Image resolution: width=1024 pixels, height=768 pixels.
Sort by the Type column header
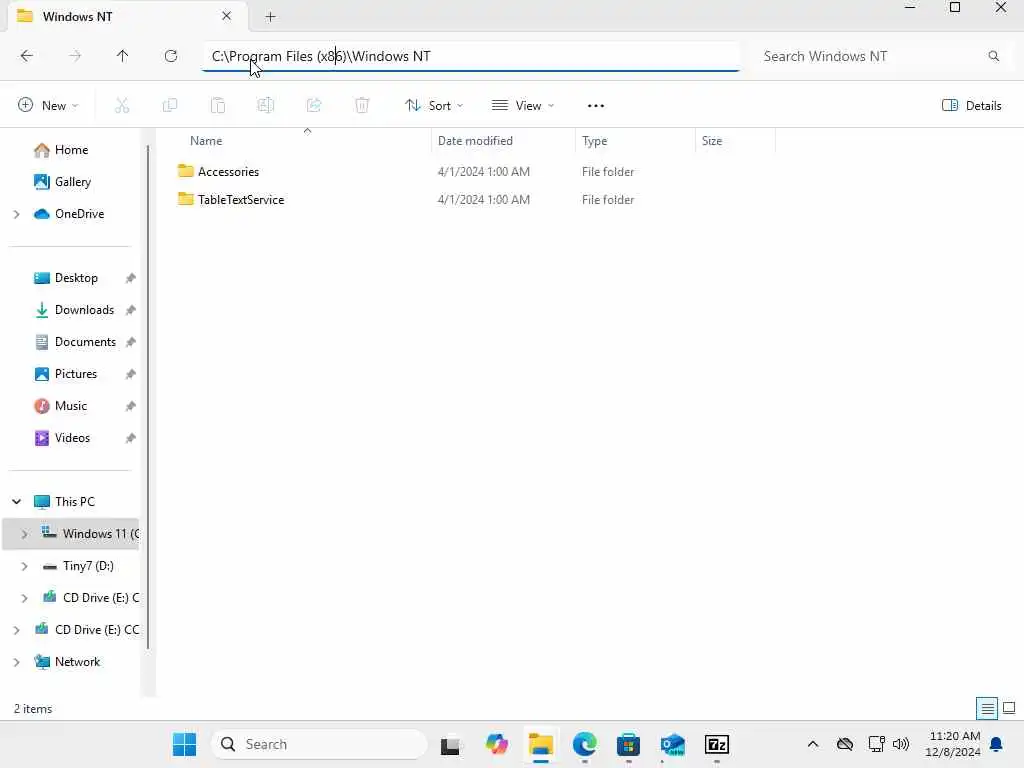pyautogui.click(x=594, y=141)
